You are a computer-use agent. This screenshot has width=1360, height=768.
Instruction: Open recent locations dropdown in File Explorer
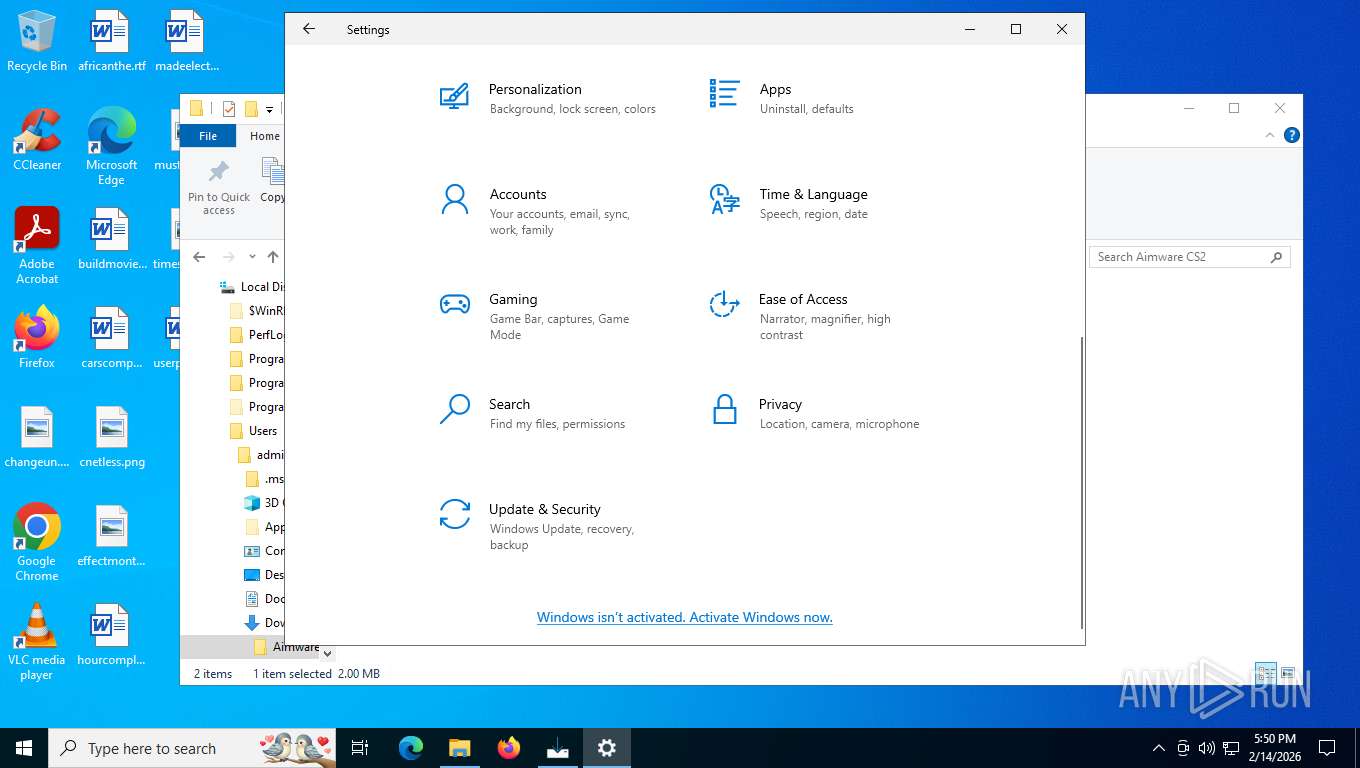pyautogui.click(x=252, y=257)
